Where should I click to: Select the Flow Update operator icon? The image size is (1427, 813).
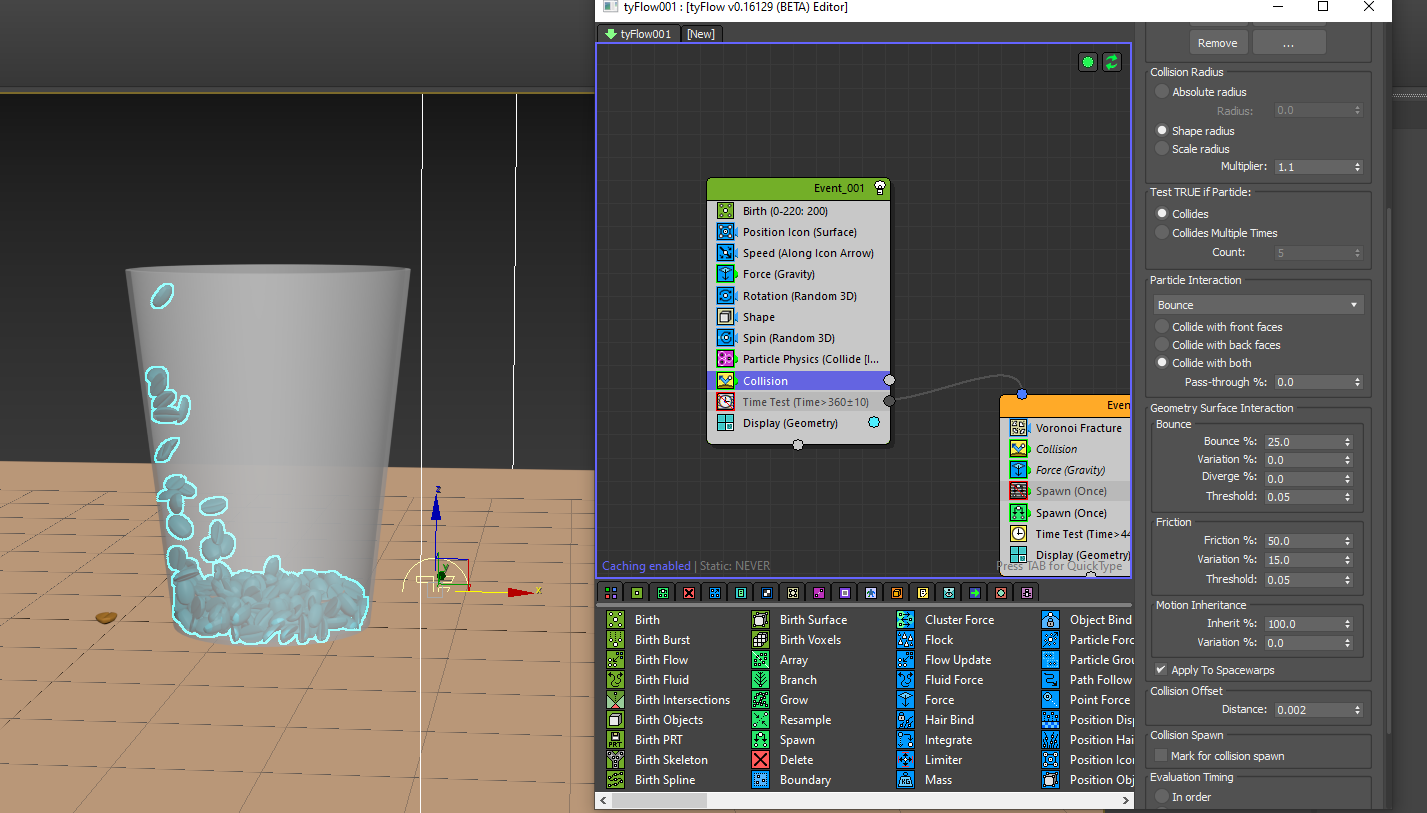906,660
